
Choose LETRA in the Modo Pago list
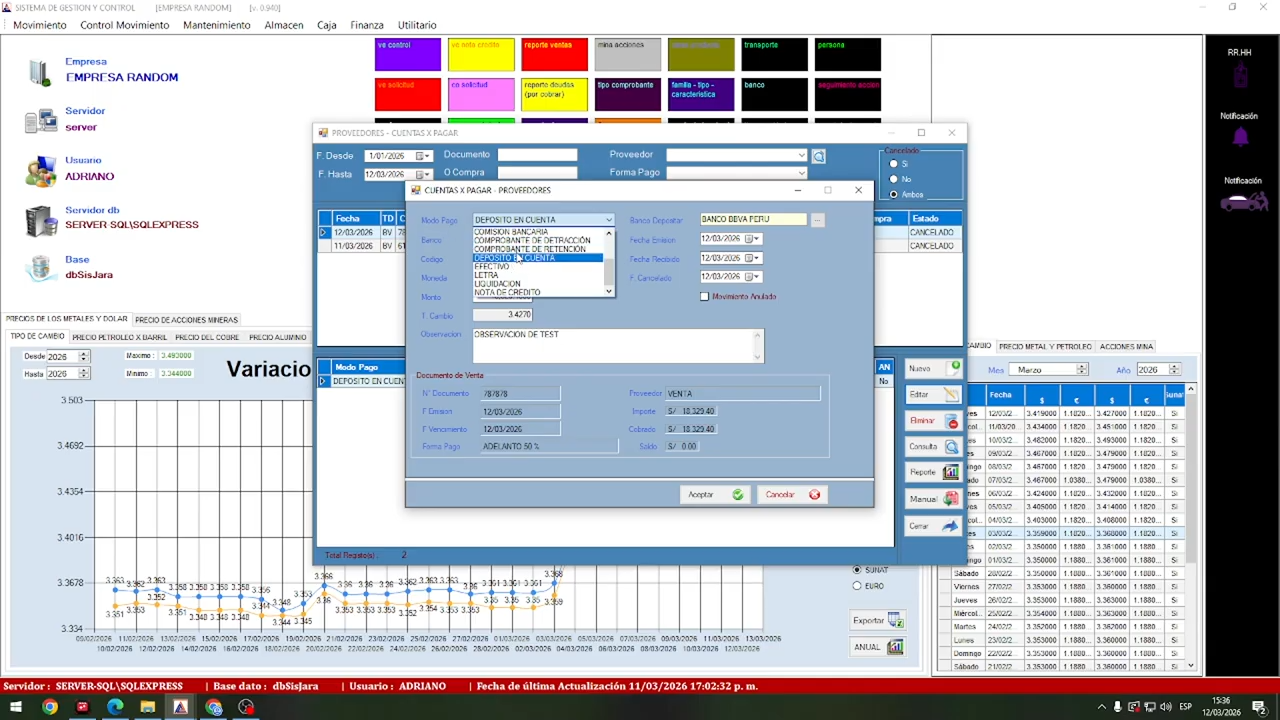pyautogui.click(x=538, y=275)
